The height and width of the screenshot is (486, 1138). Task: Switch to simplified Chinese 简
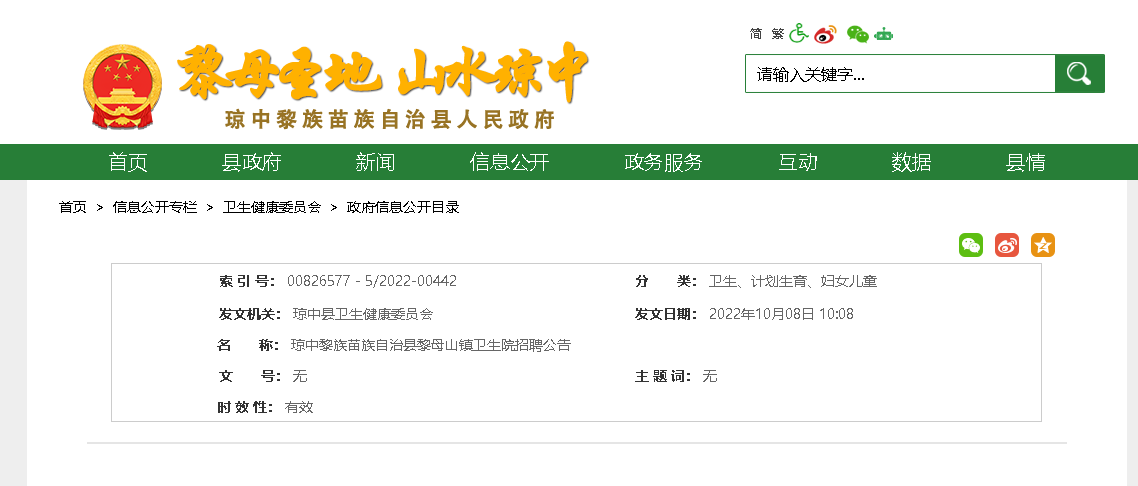click(756, 33)
